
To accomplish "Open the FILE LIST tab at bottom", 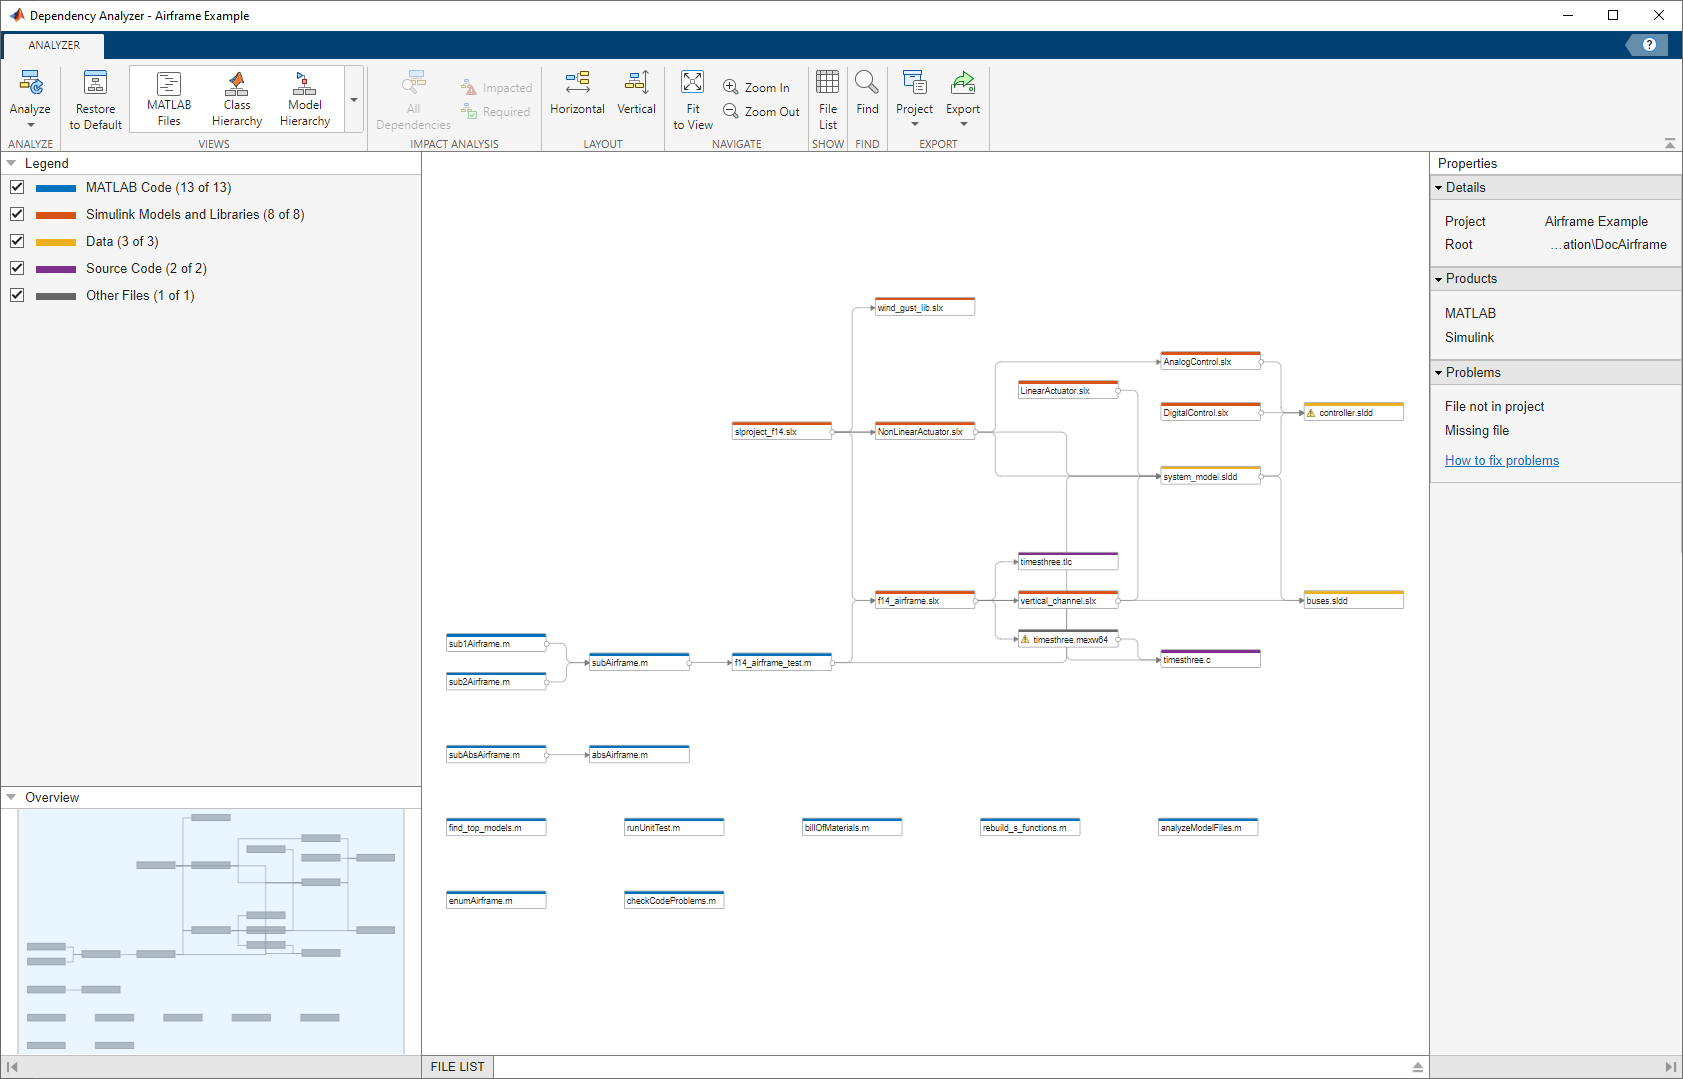I will click(456, 1067).
